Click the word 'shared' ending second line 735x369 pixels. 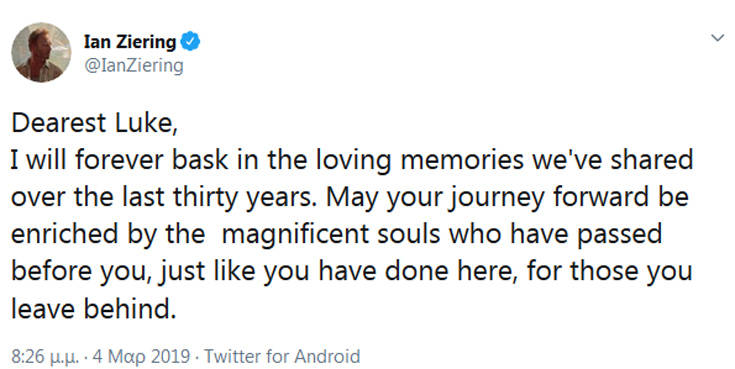(x=652, y=161)
